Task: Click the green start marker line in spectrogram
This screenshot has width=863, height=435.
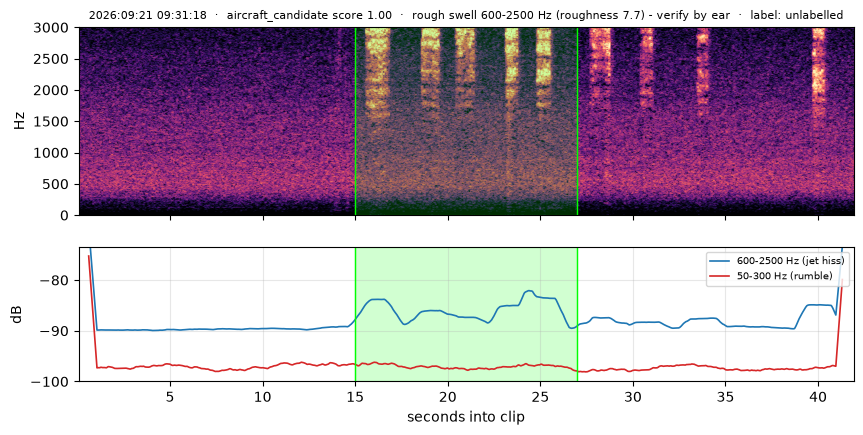Action: click(356, 121)
